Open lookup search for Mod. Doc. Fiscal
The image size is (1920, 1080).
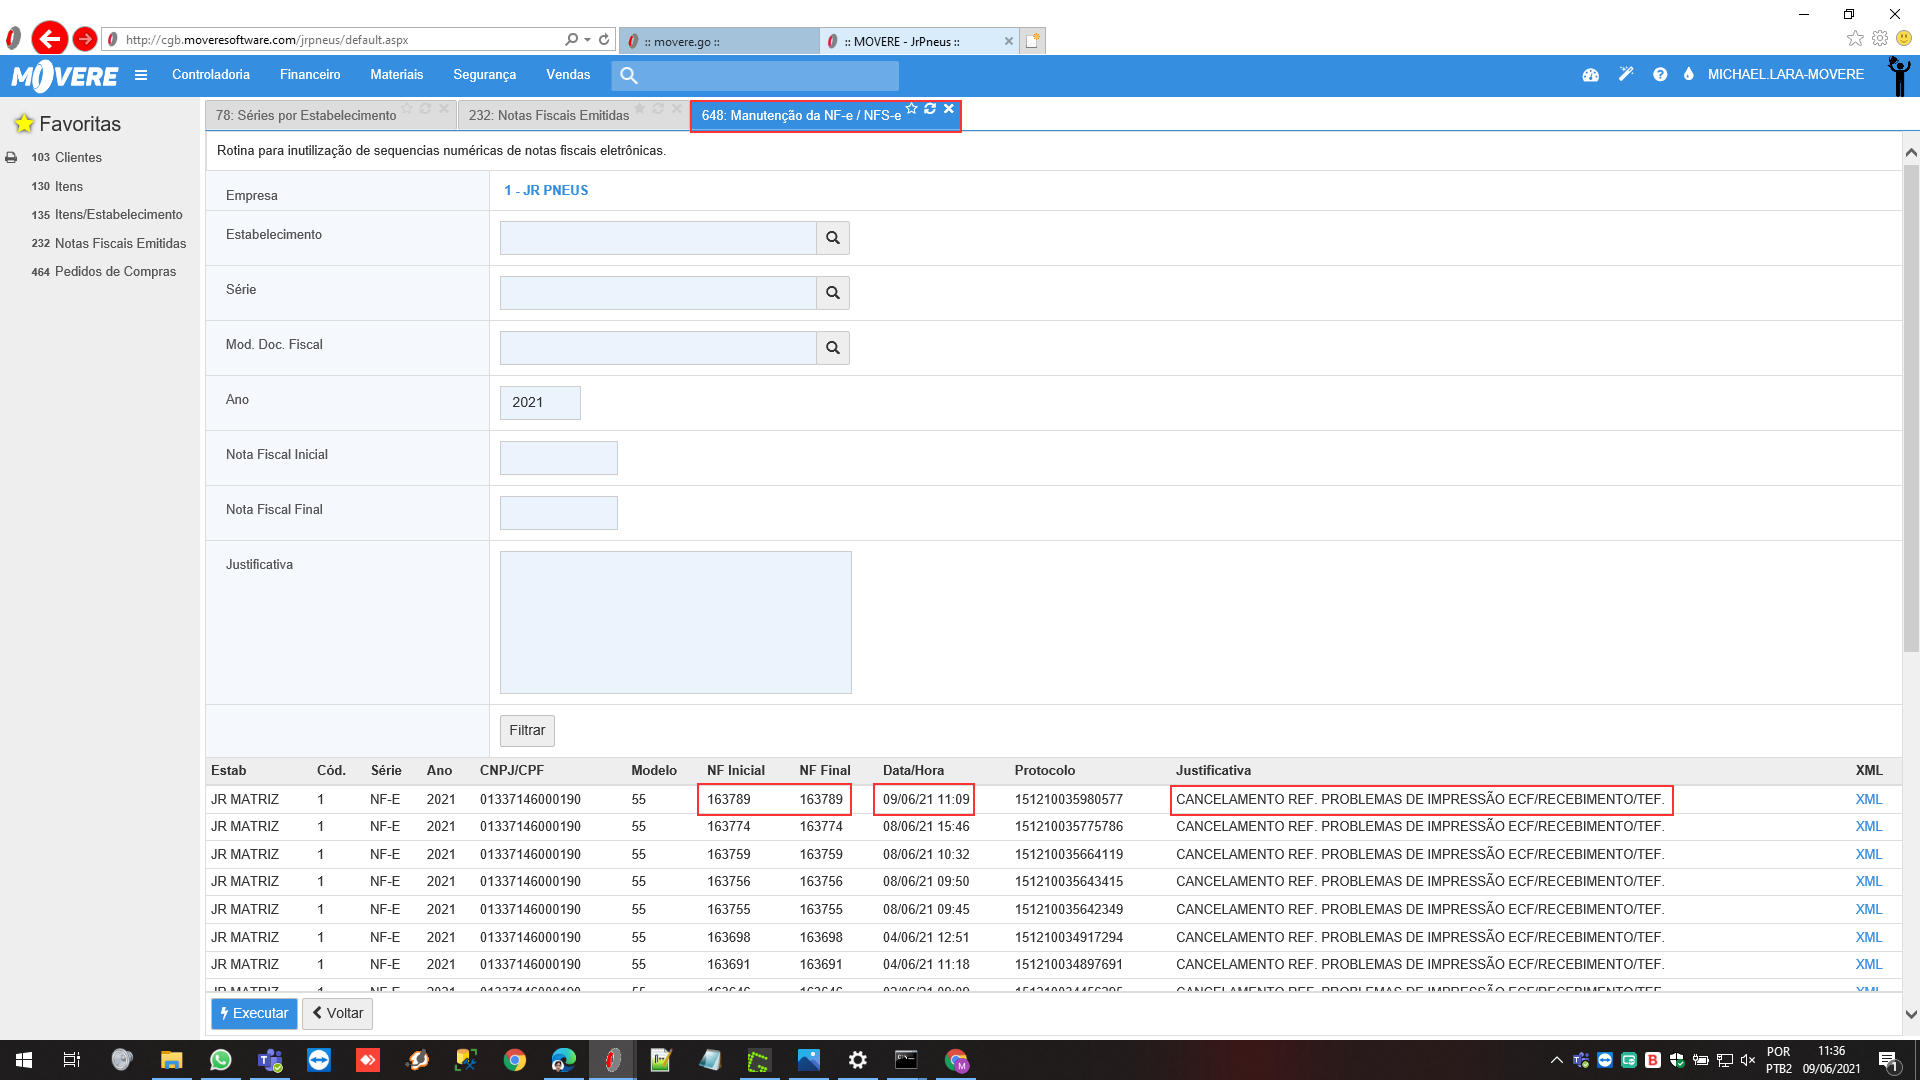coord(832,348)
